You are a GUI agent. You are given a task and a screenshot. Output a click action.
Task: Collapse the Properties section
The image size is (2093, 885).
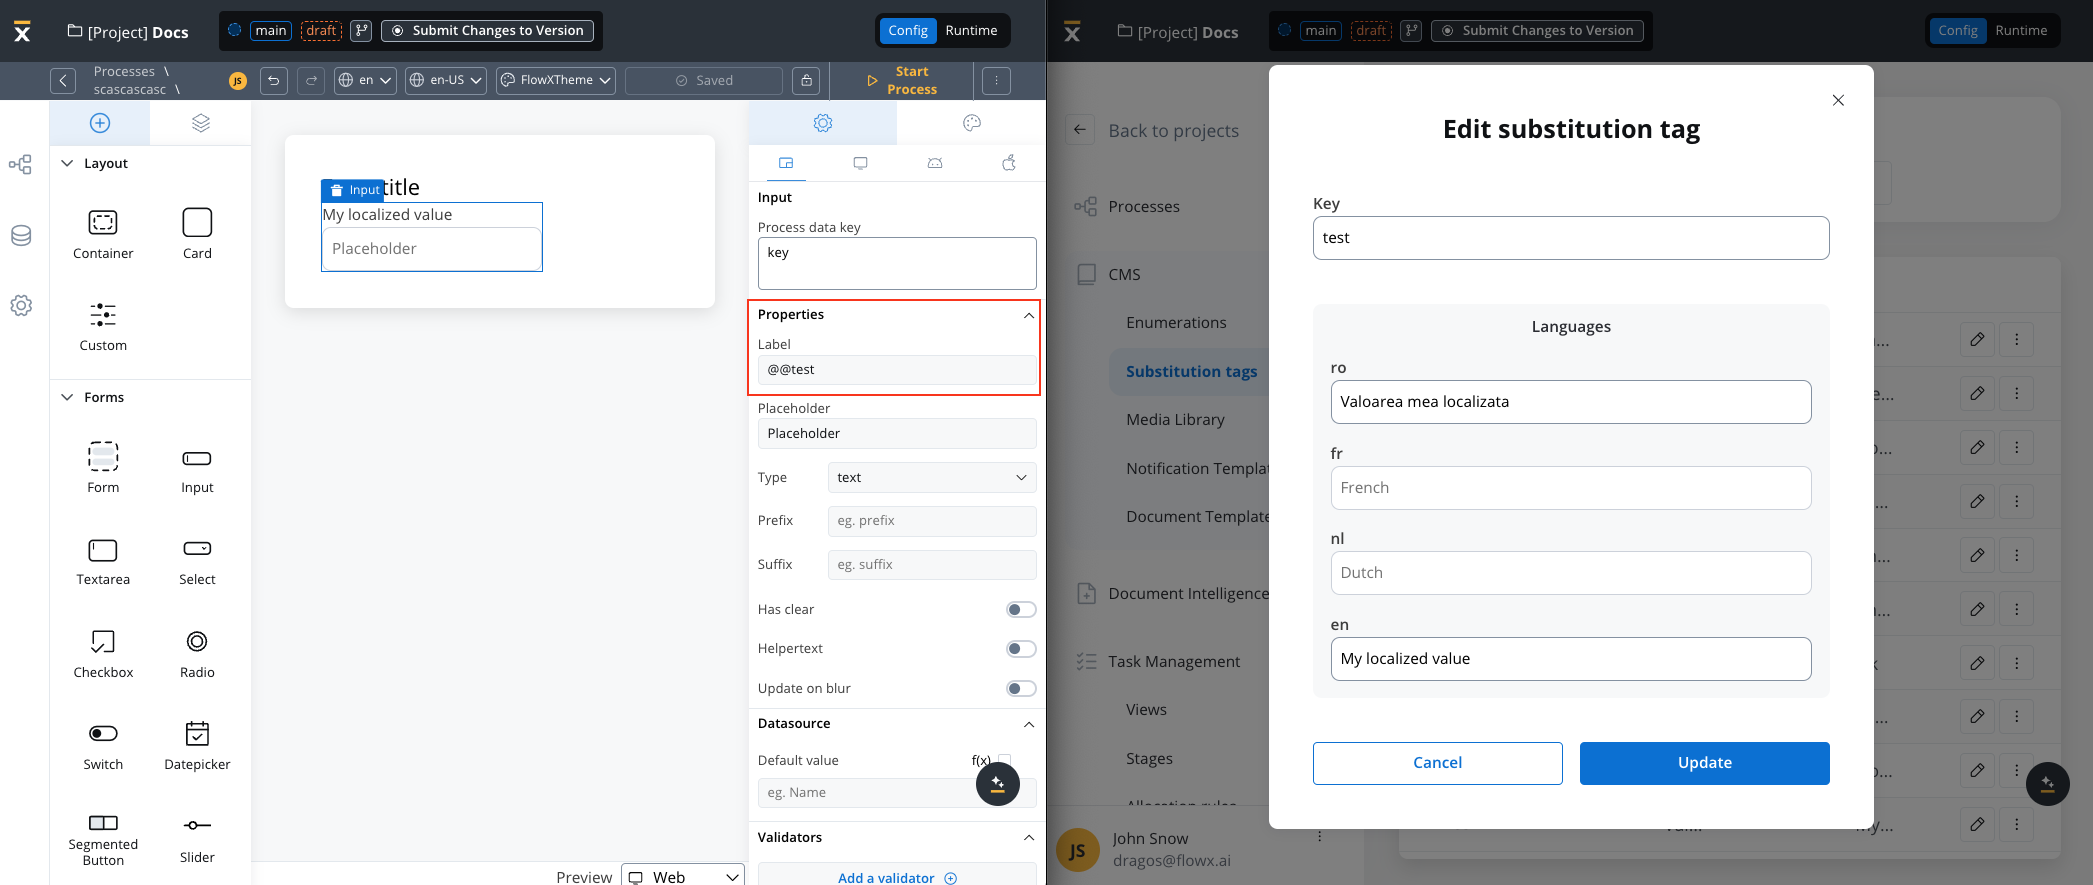point(1029,315)
